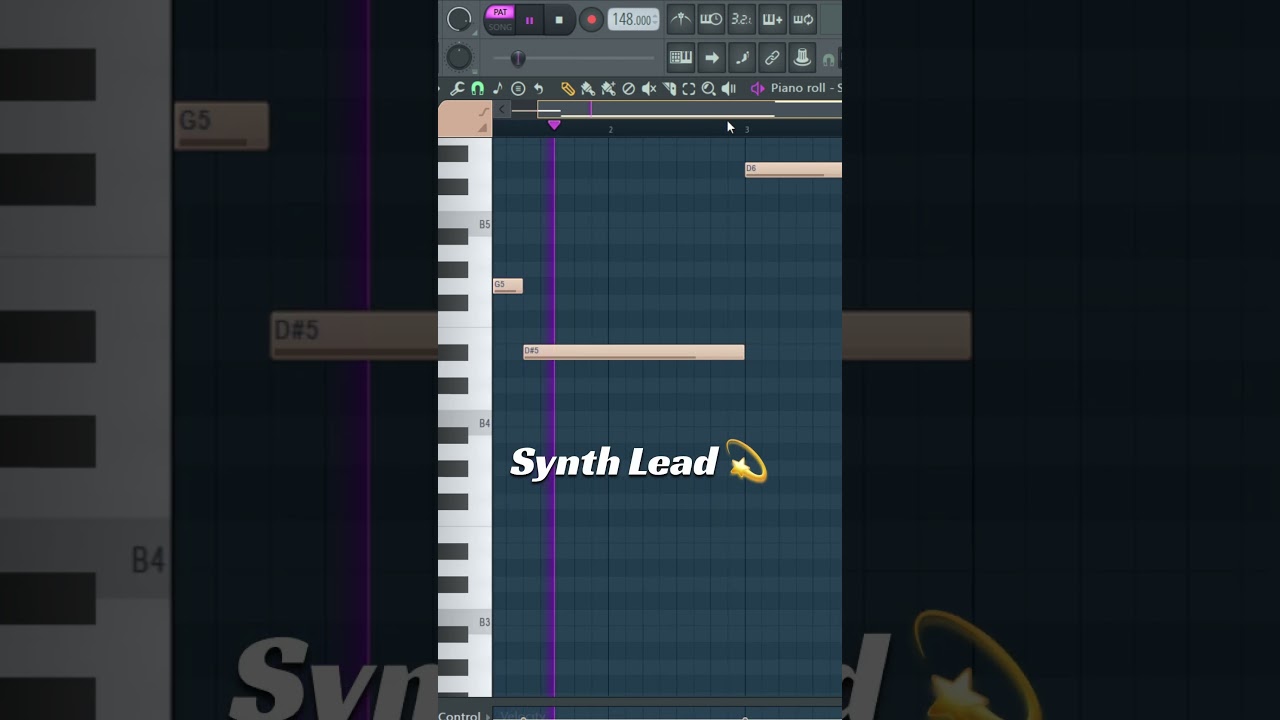Select the Mute tool
Screen dimensions: 1280x720
(x=649, y=89)
